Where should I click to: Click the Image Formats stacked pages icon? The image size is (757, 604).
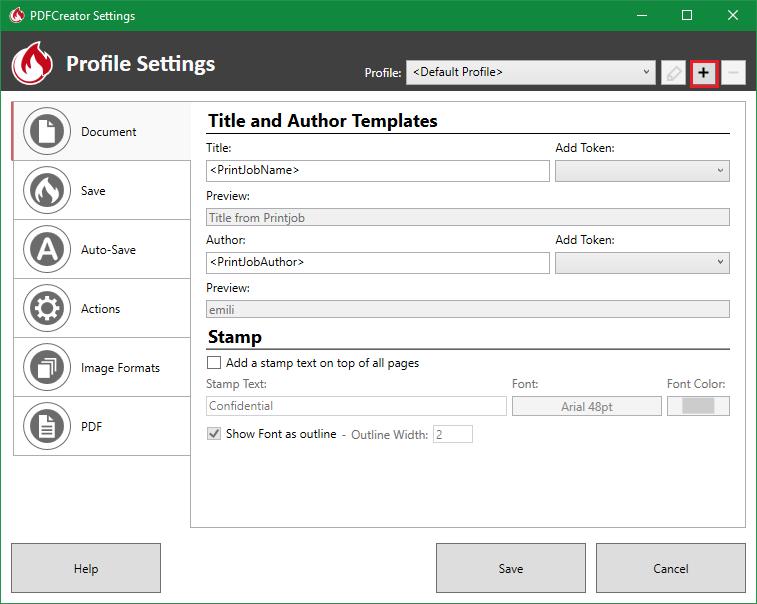(47, 367)
